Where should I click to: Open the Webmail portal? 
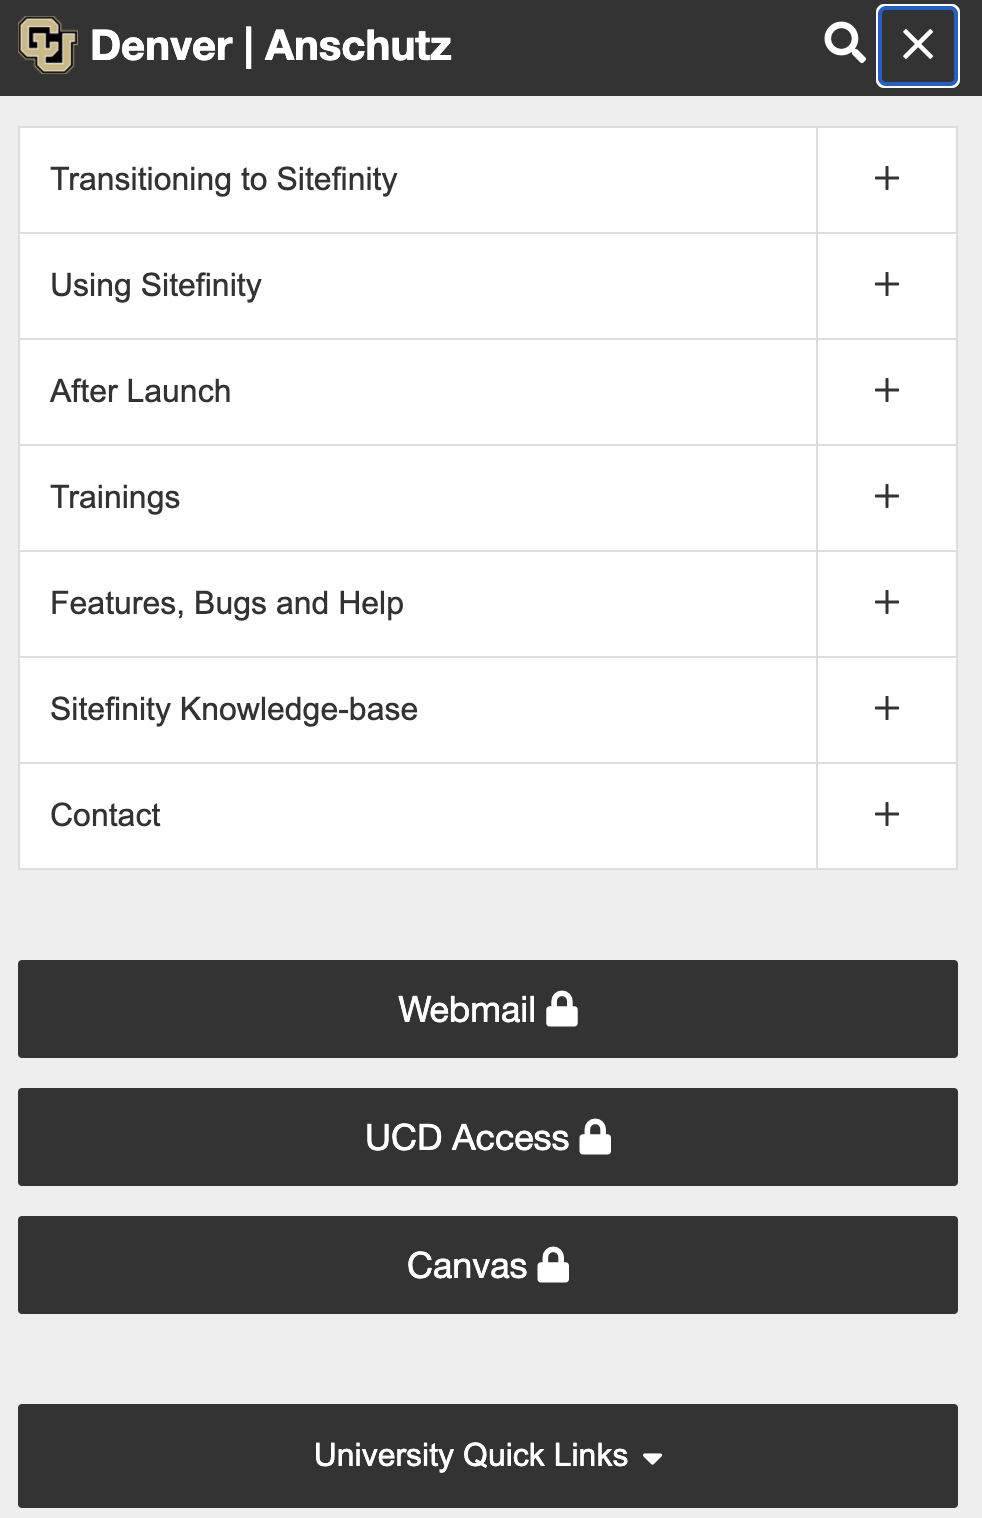[x=488, y=1009]
